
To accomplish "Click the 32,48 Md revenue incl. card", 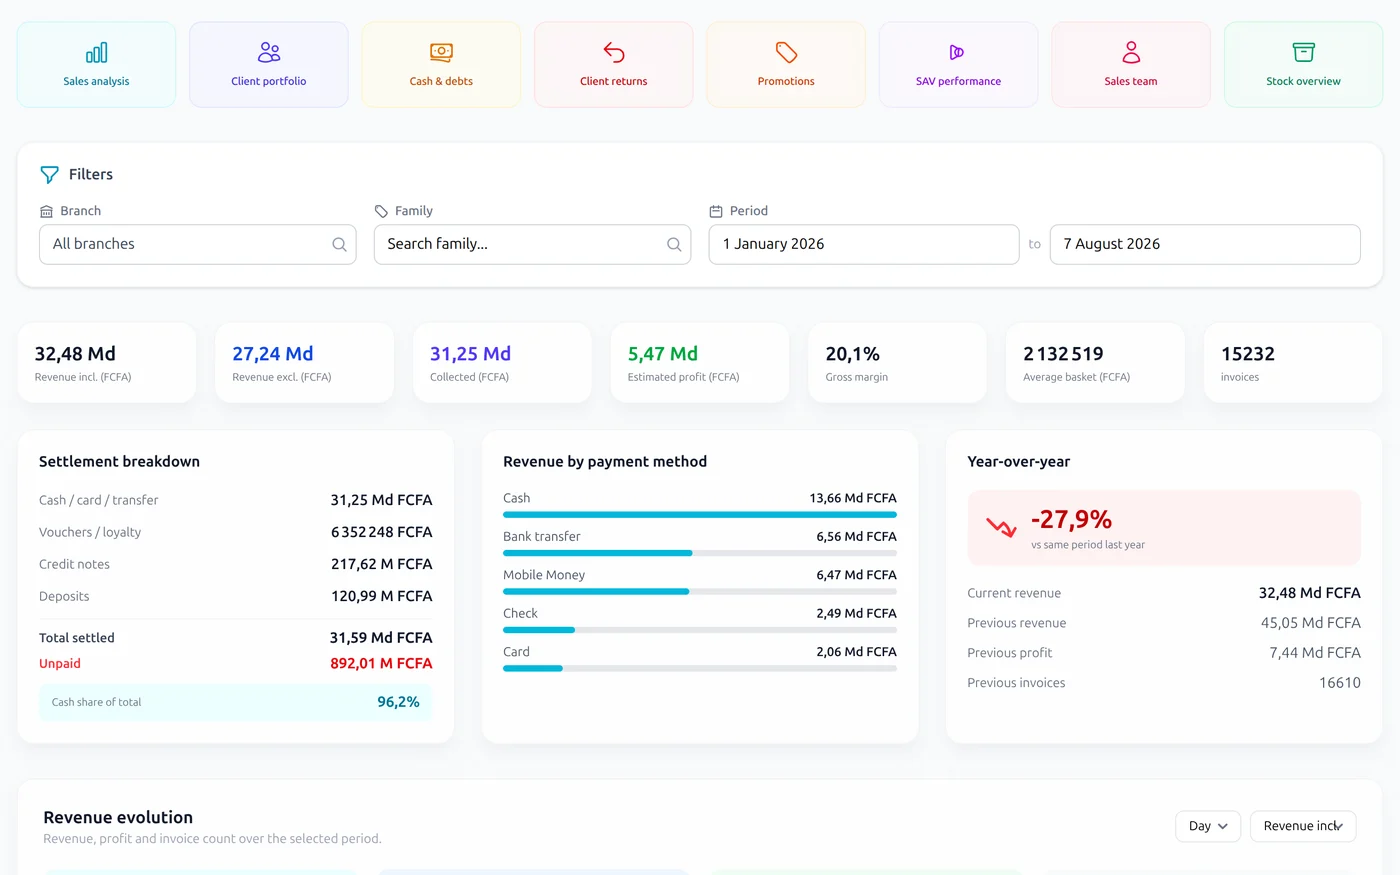I will pos(107,363).
